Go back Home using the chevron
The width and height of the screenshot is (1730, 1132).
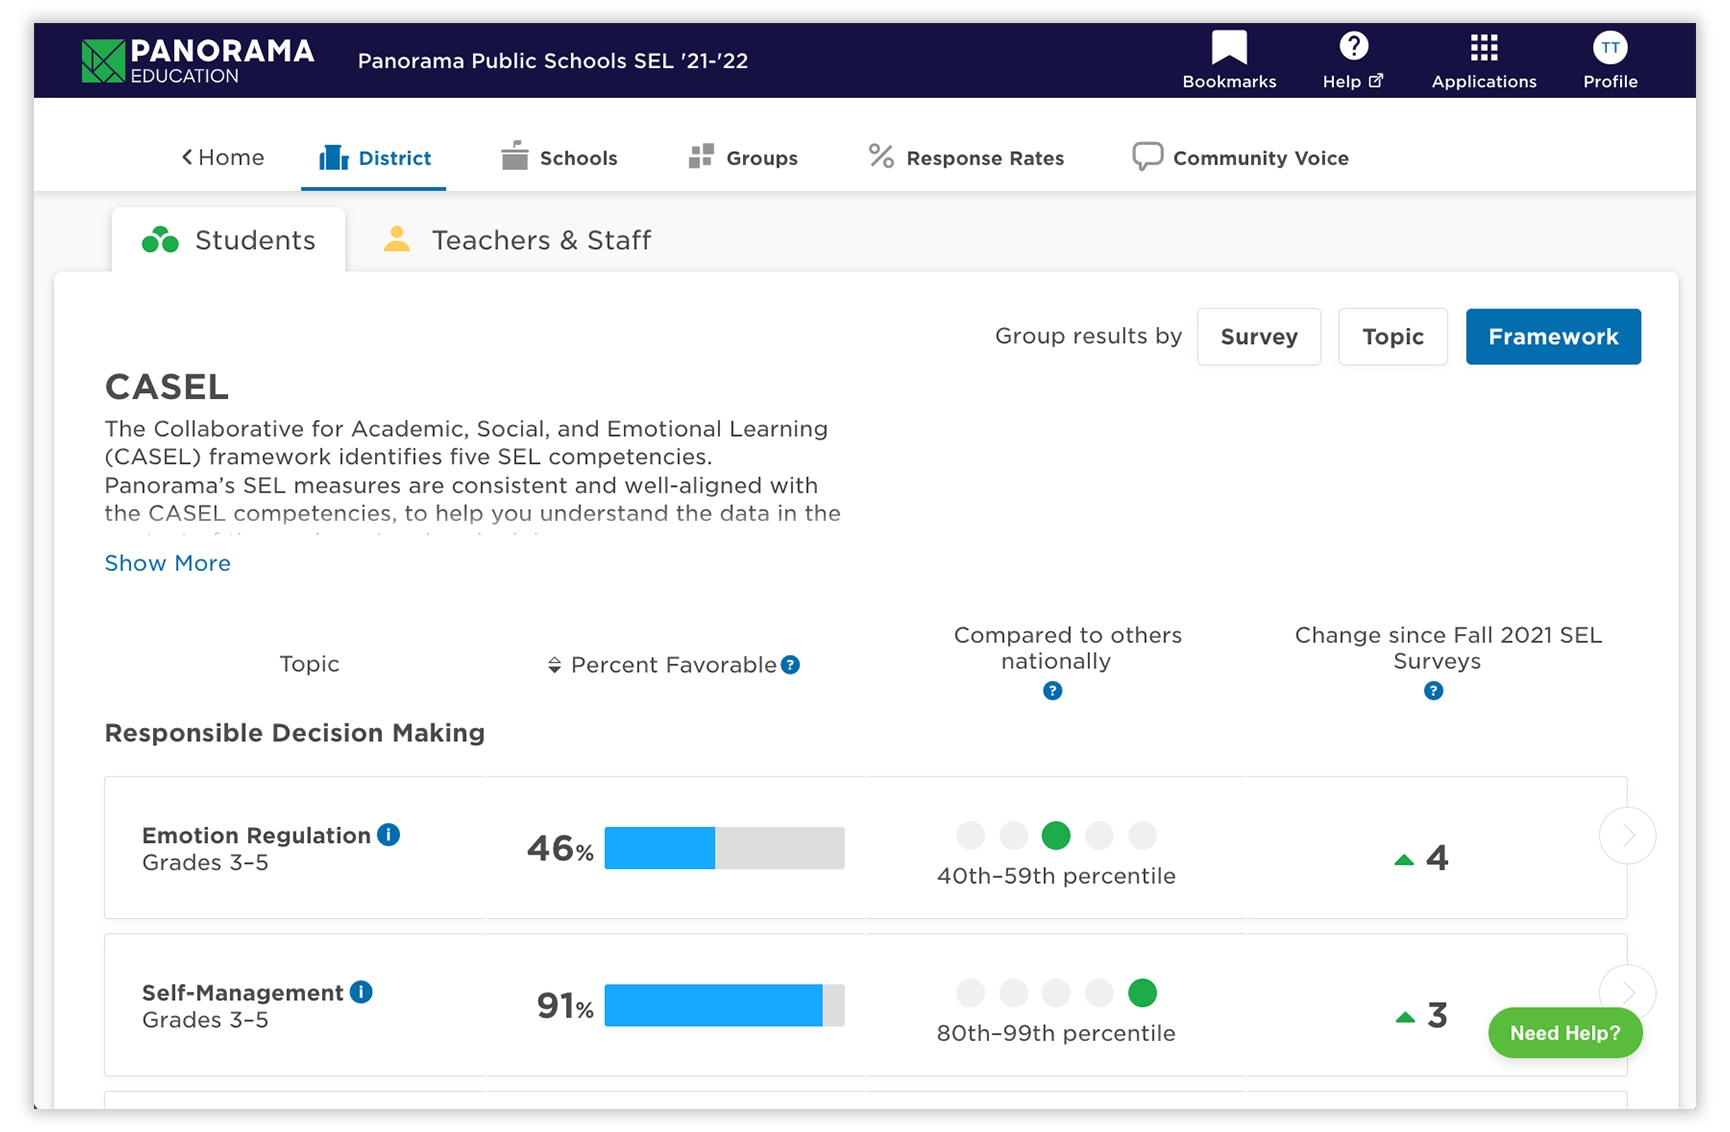pyautogui.click(x=223, y=157)
